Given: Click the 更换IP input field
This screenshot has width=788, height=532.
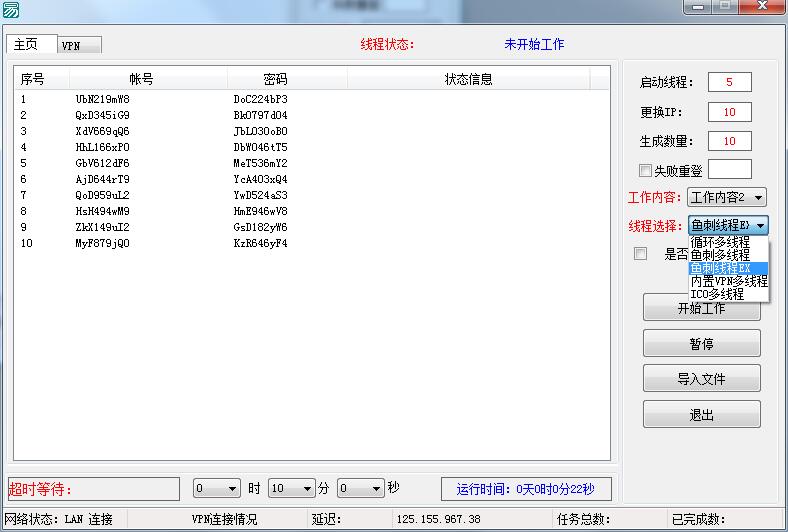Looking at the screenshot, I should pyautogui.click(x=729, y=112).
